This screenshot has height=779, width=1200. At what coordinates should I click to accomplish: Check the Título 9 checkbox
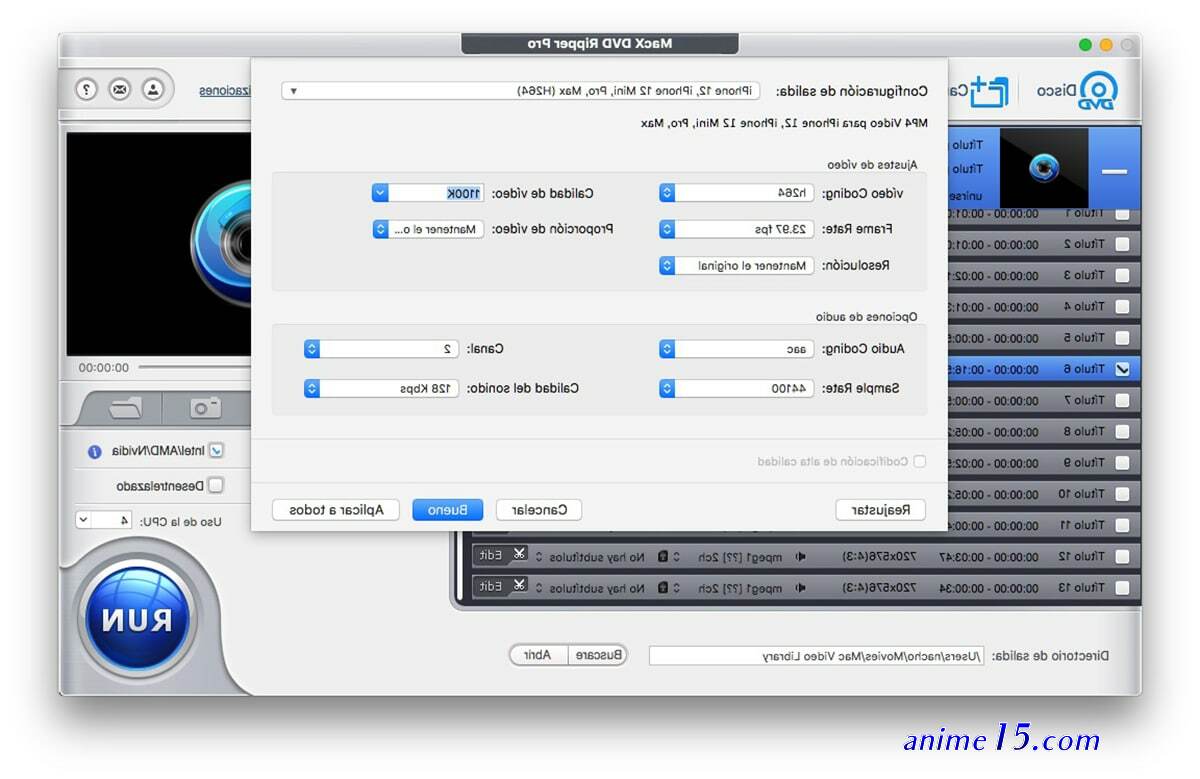pos(1122,463)
